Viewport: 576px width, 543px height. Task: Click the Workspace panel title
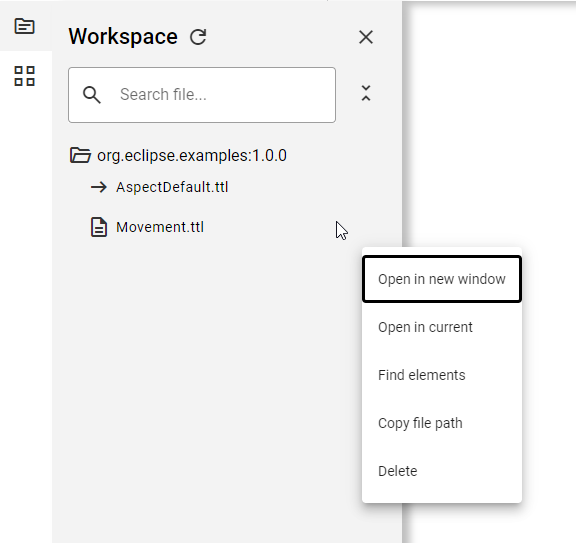(123, 37)
